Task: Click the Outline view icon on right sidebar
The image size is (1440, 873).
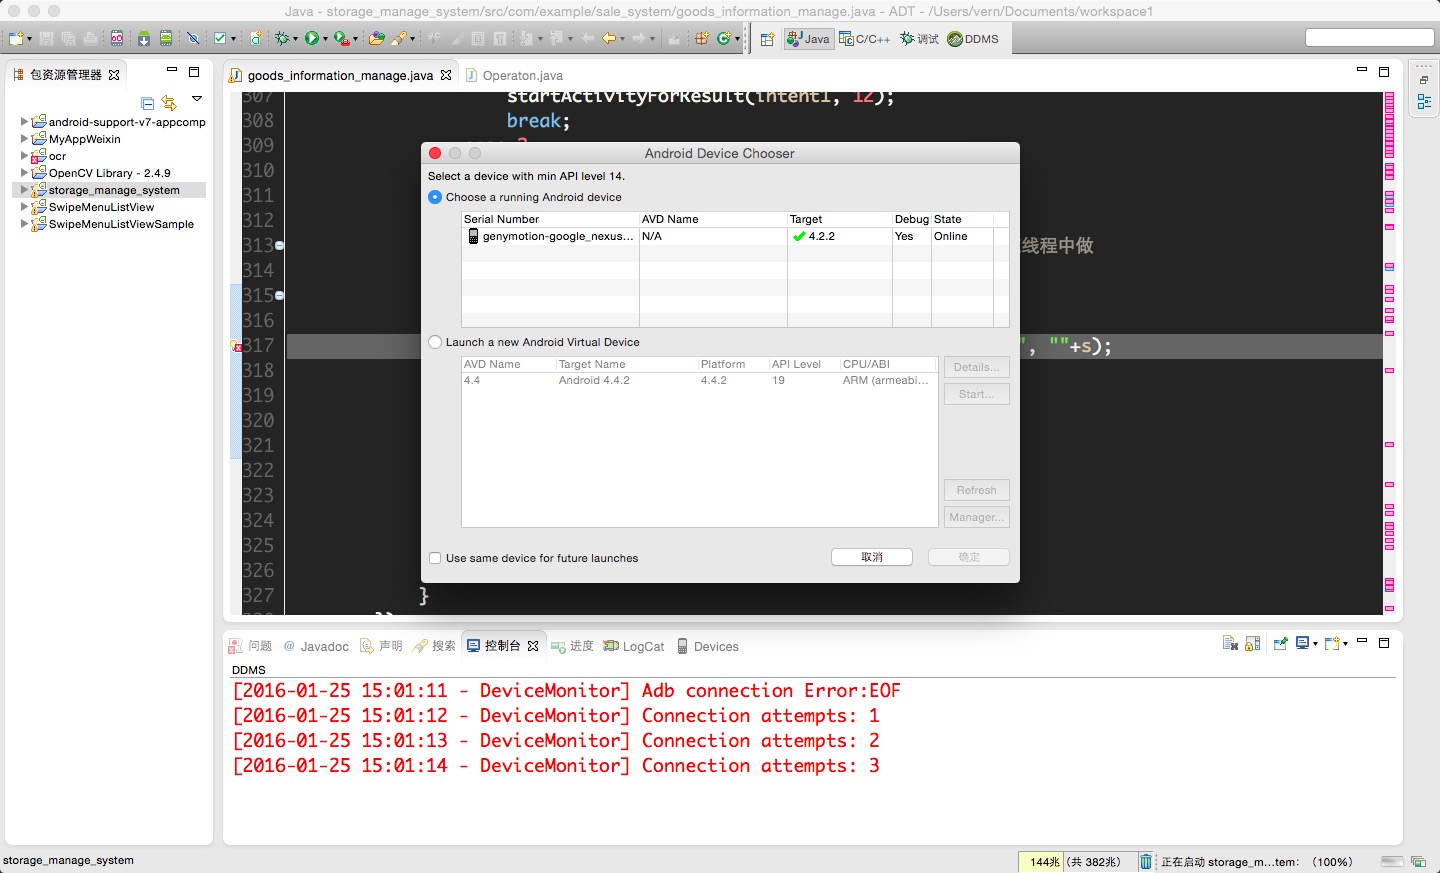Action: 1424,101
